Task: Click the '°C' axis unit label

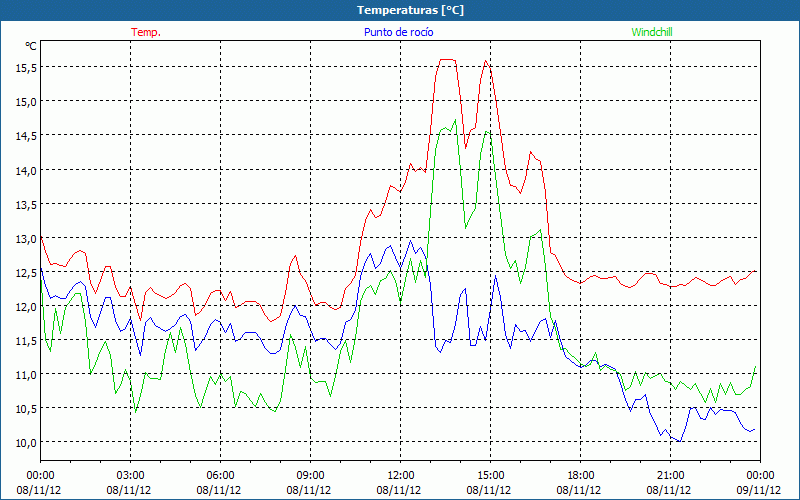Action: [x=31, y=46]
